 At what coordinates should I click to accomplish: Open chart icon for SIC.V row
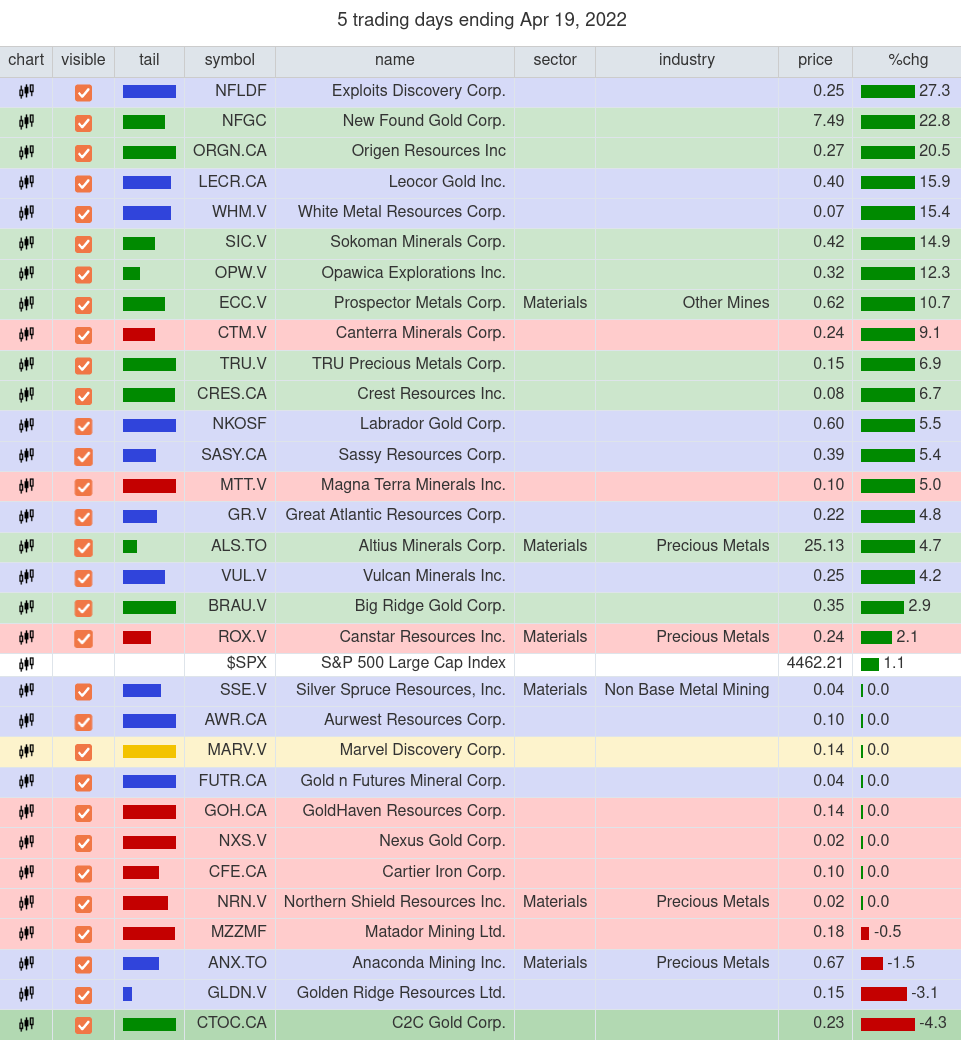point(26,243)
